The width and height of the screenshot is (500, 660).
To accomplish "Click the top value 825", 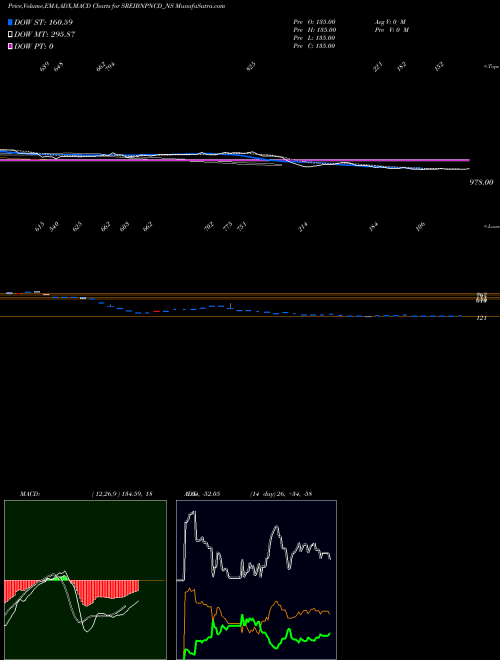I will coord(251,67).
